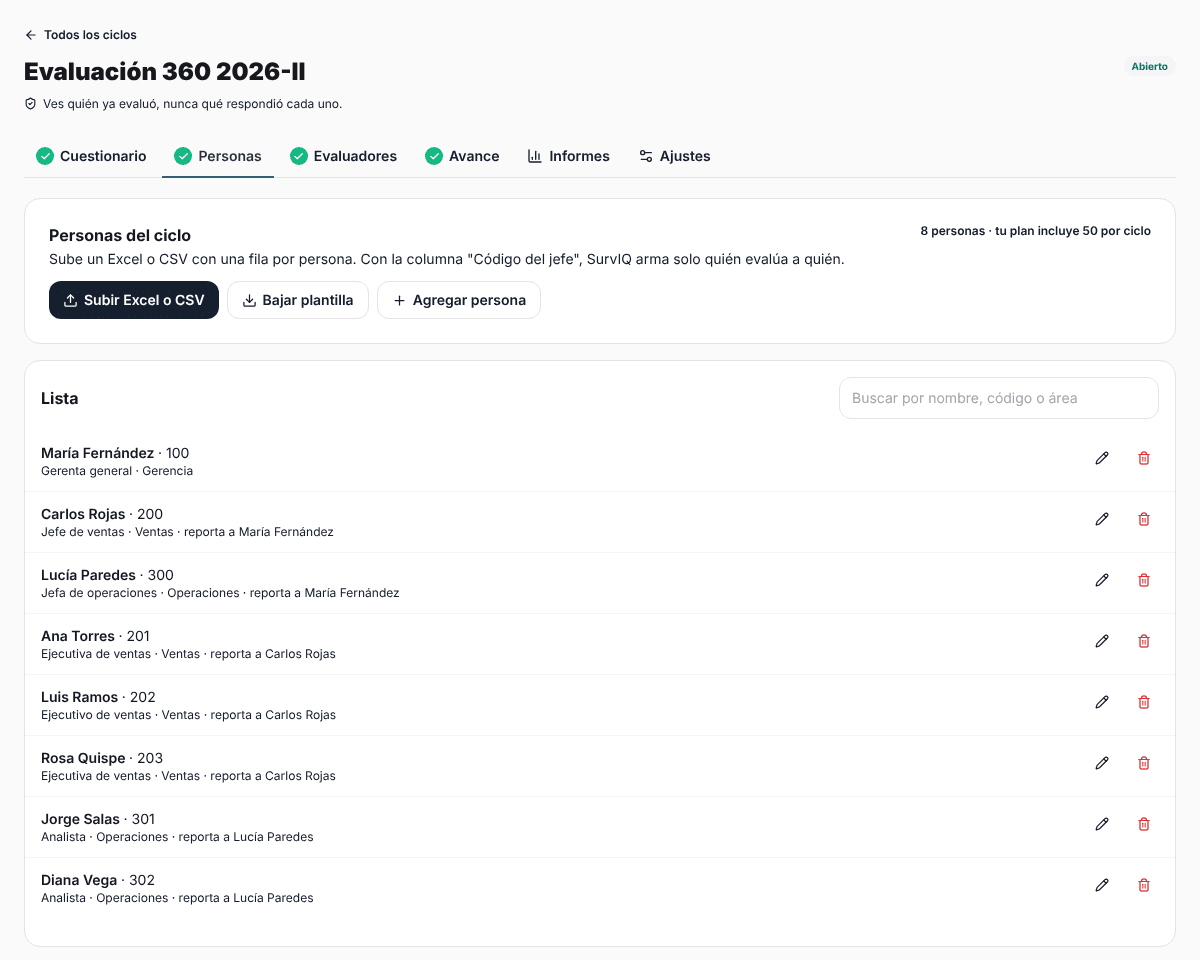Remove Lucía Paredes via the trash icon
Viewport: 1200px width, 960px height.
pos(1144,580)
